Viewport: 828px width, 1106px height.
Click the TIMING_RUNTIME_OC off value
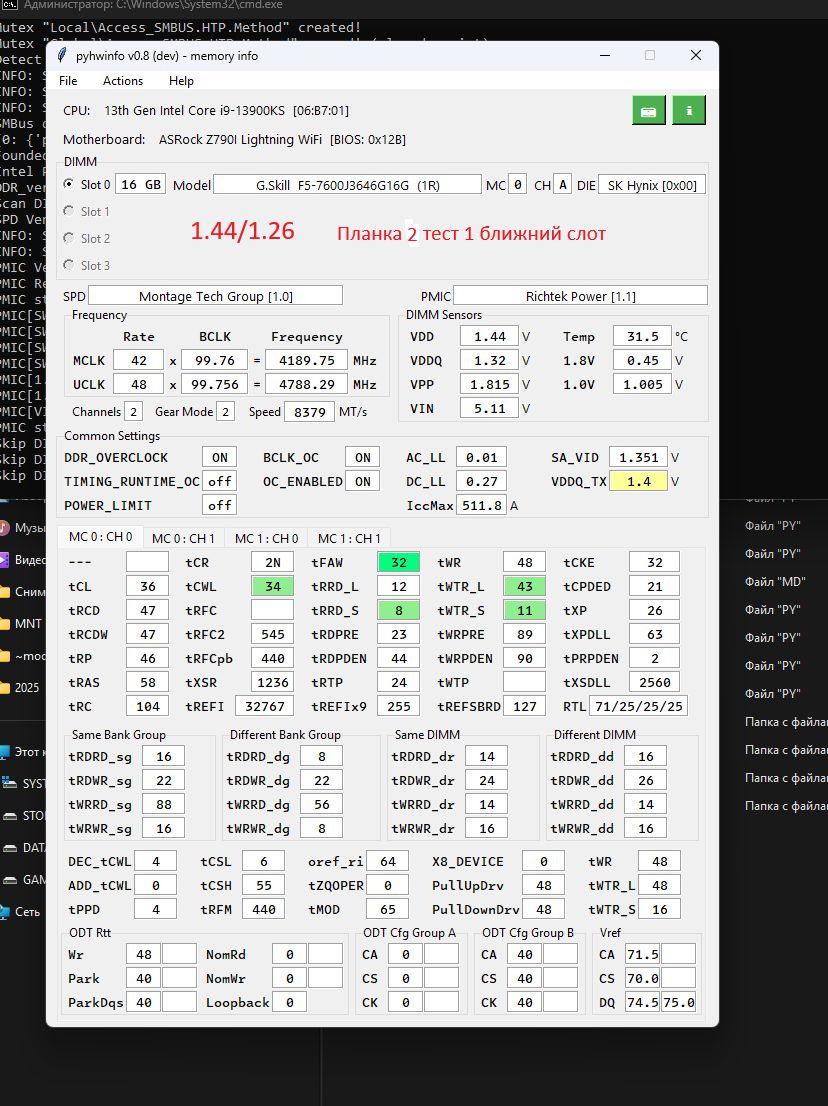point(219,481)
